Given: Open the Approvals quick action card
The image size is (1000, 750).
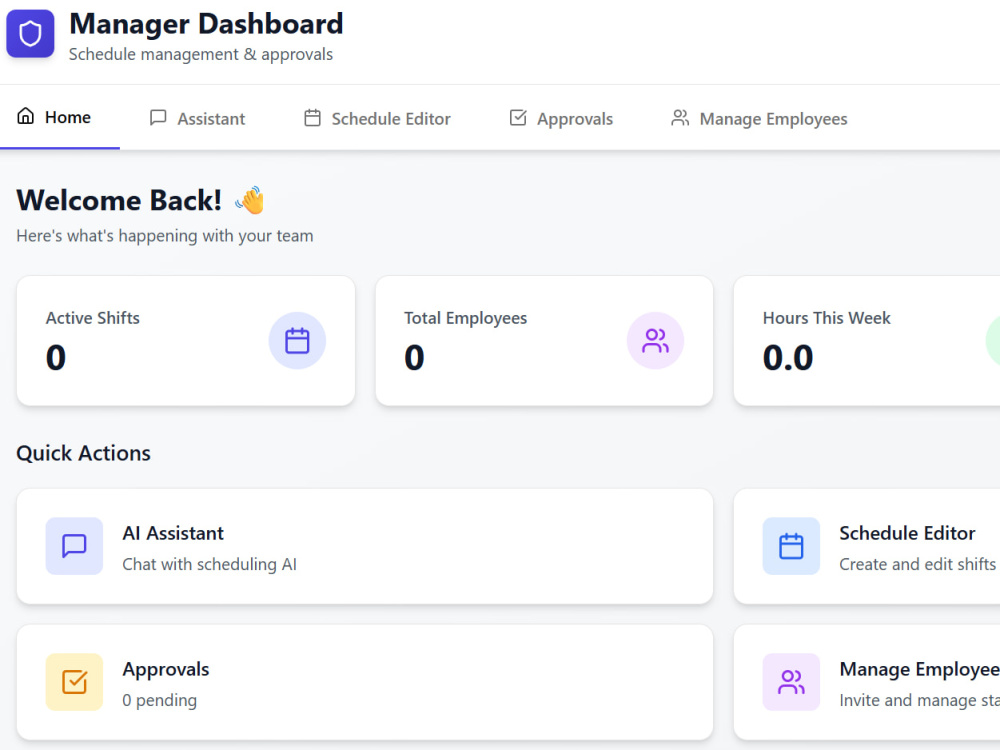Looking at the screenshot, I should (x=365, y=682).
